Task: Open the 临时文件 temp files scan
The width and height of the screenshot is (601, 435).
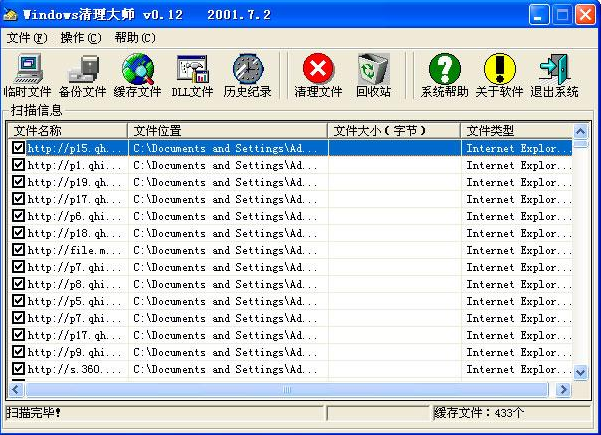Action: click(x=28, y=75)
